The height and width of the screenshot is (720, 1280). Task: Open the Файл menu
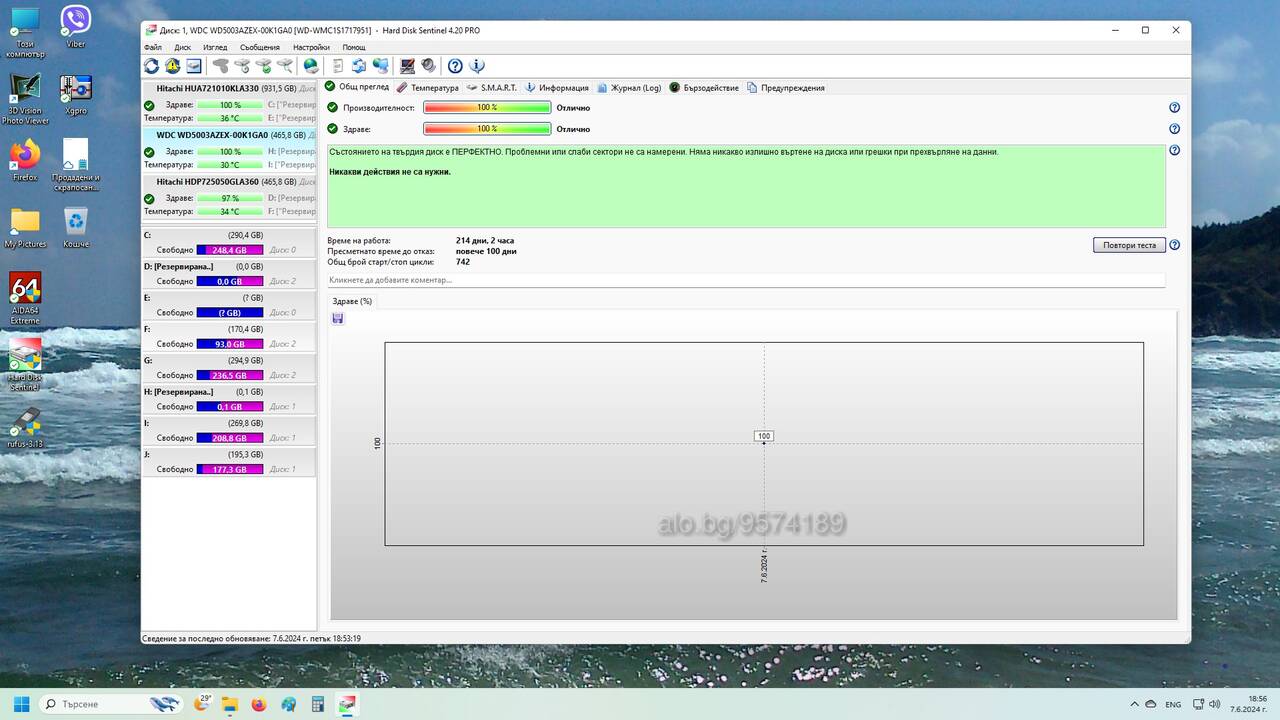click(x=153, y=47)
